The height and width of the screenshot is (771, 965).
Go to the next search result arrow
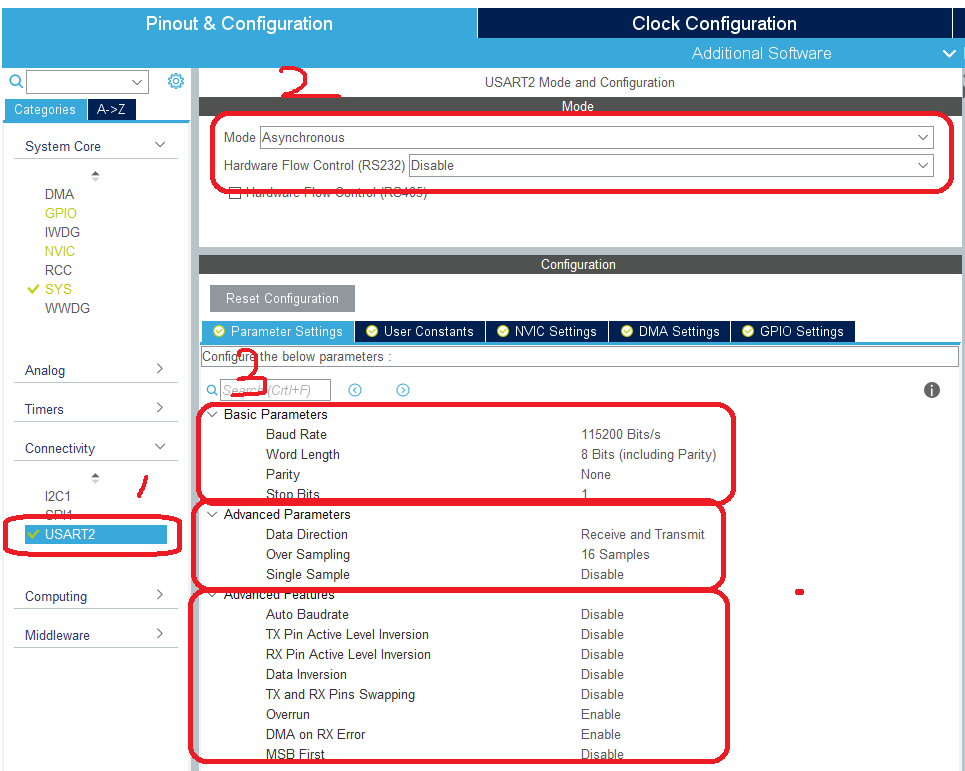[402, 389]
